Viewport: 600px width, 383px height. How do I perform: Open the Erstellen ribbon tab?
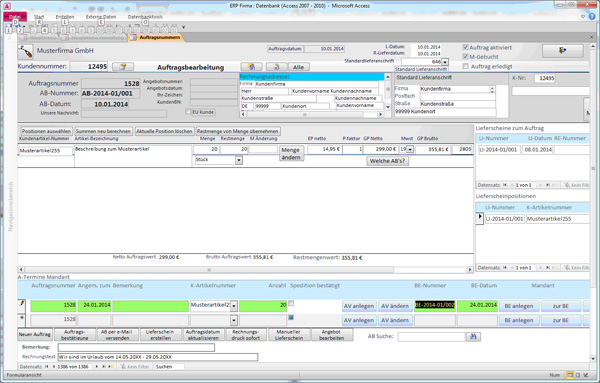click(65, 17)
